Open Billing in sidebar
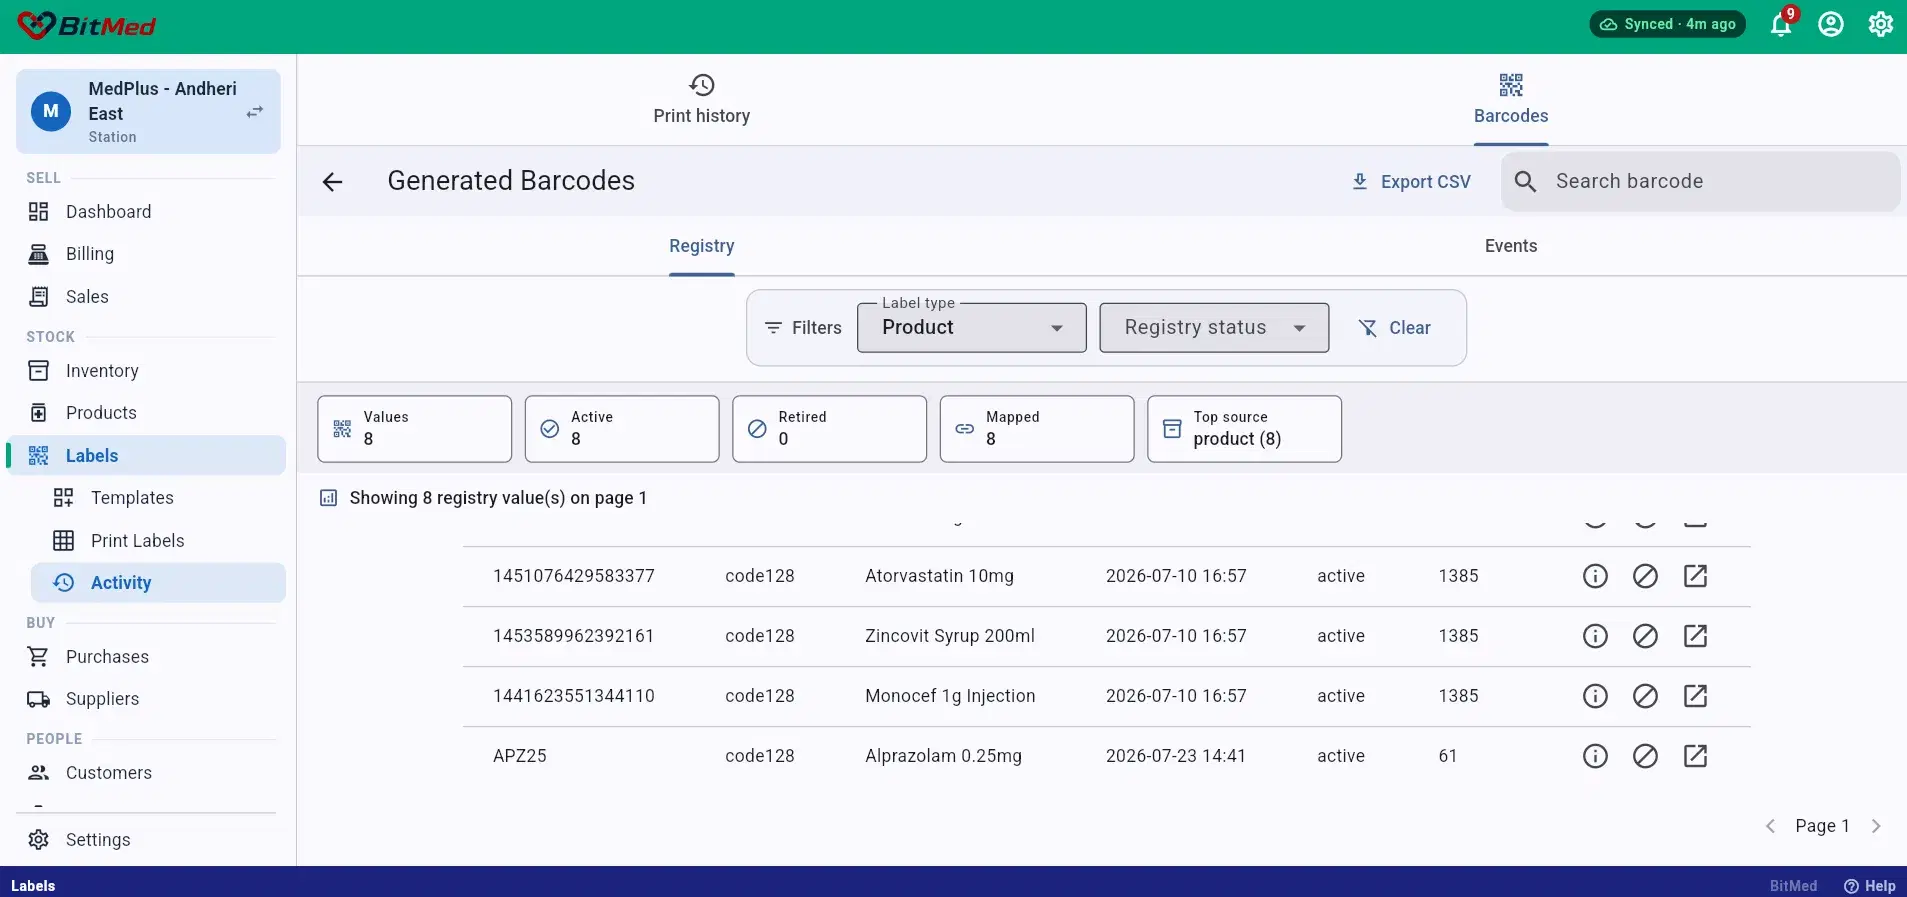This screenshot has height=897, width=1907. coord(148,254)
